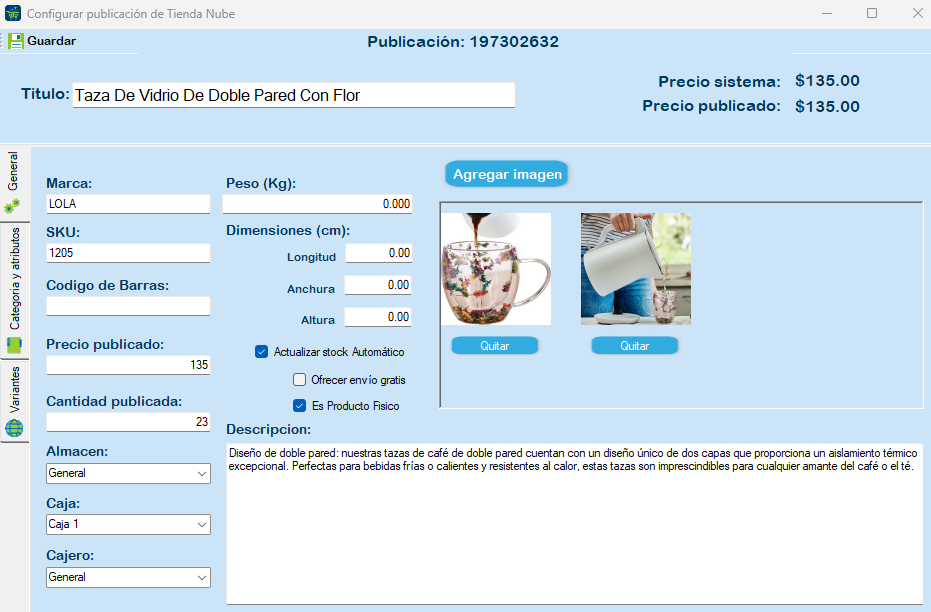This screenshot has width=931, height=612.
Task: Remove the glass cup image with Quitar
Action: tap(495, 346)
